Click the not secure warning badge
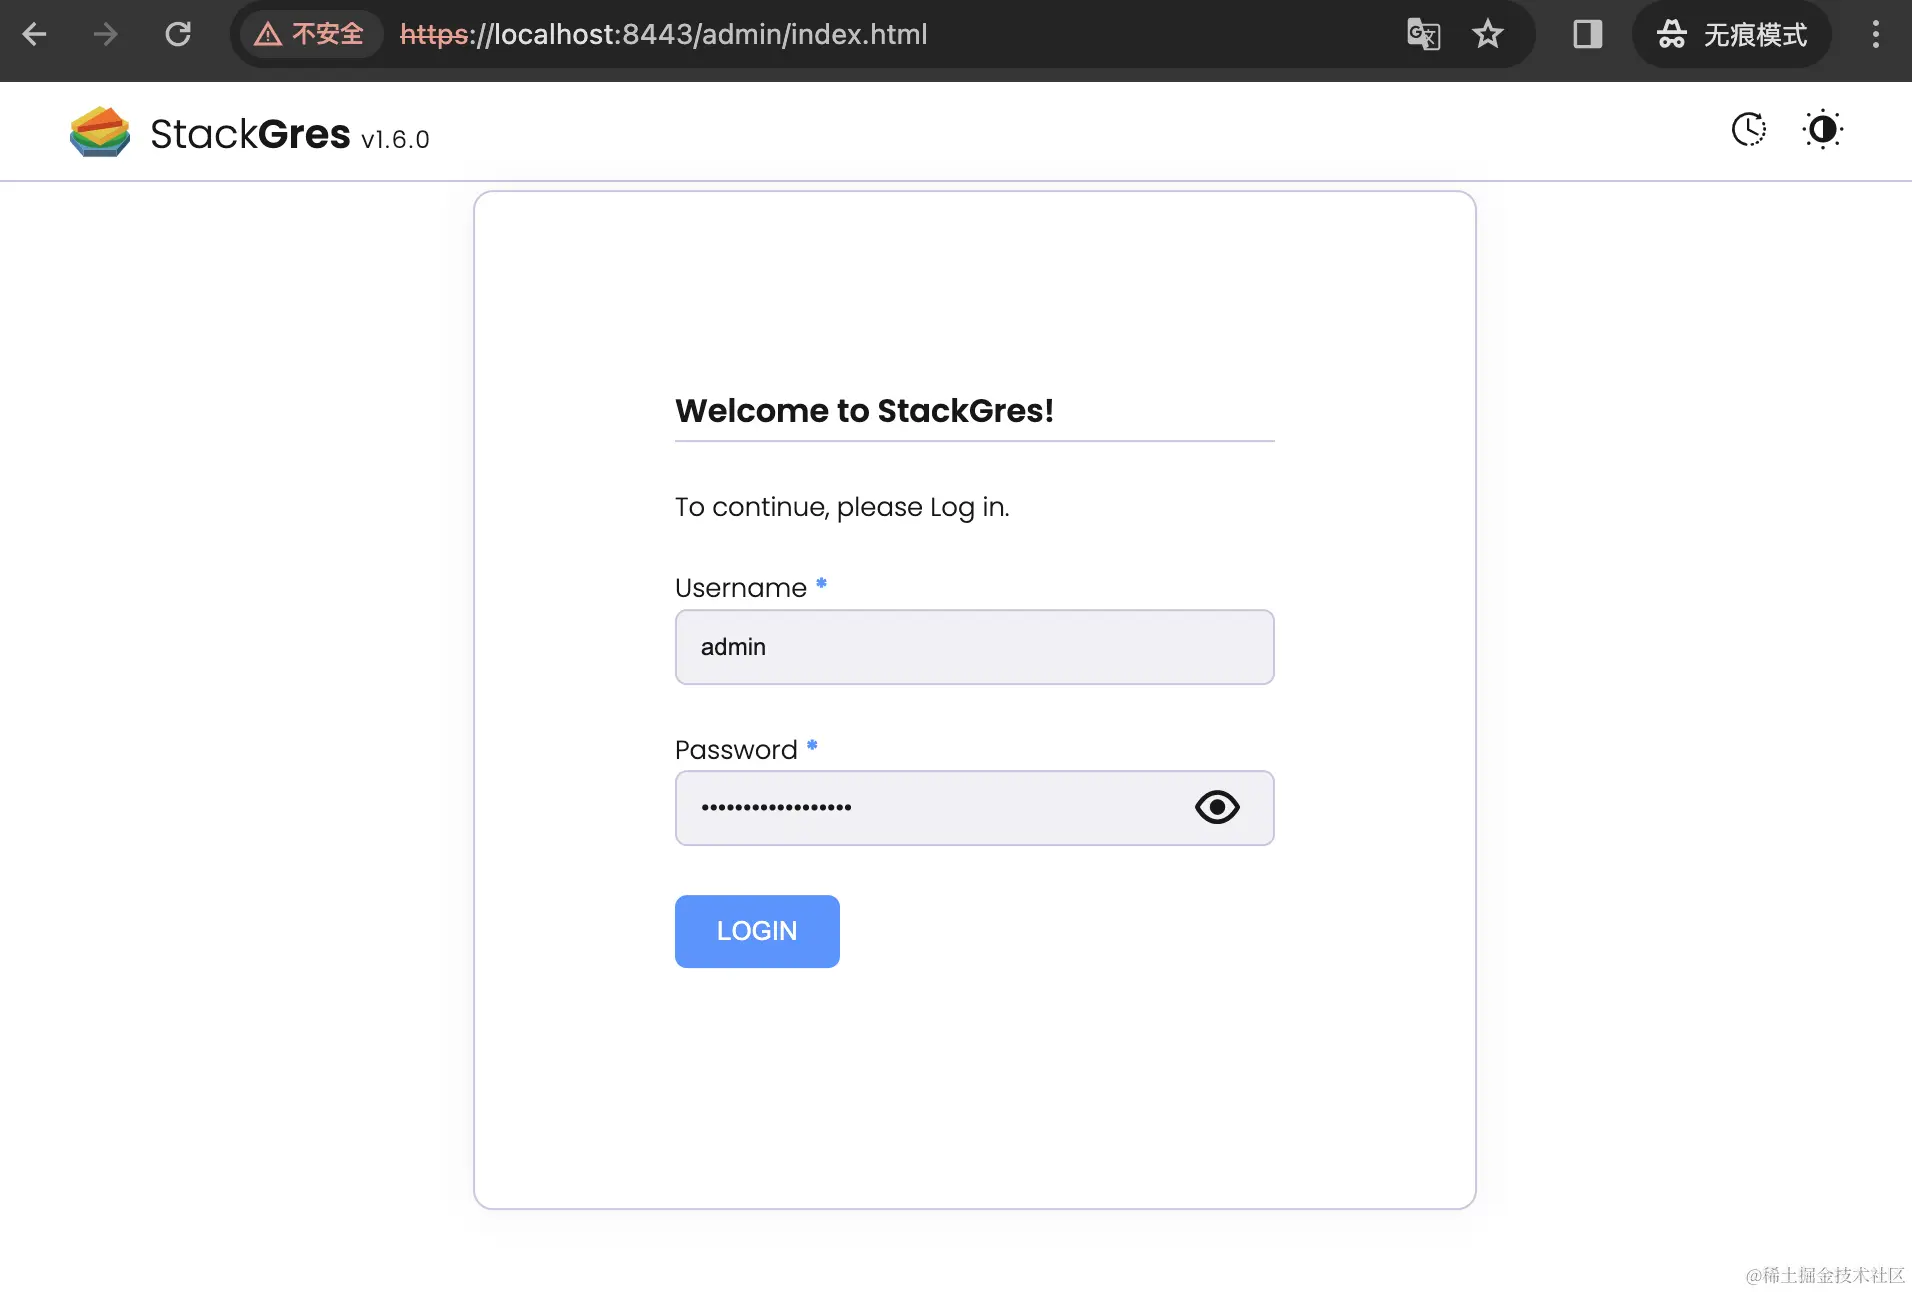Image resolution: width=1912 pixels, height=1292 pixels. click(x=310, y=34)
